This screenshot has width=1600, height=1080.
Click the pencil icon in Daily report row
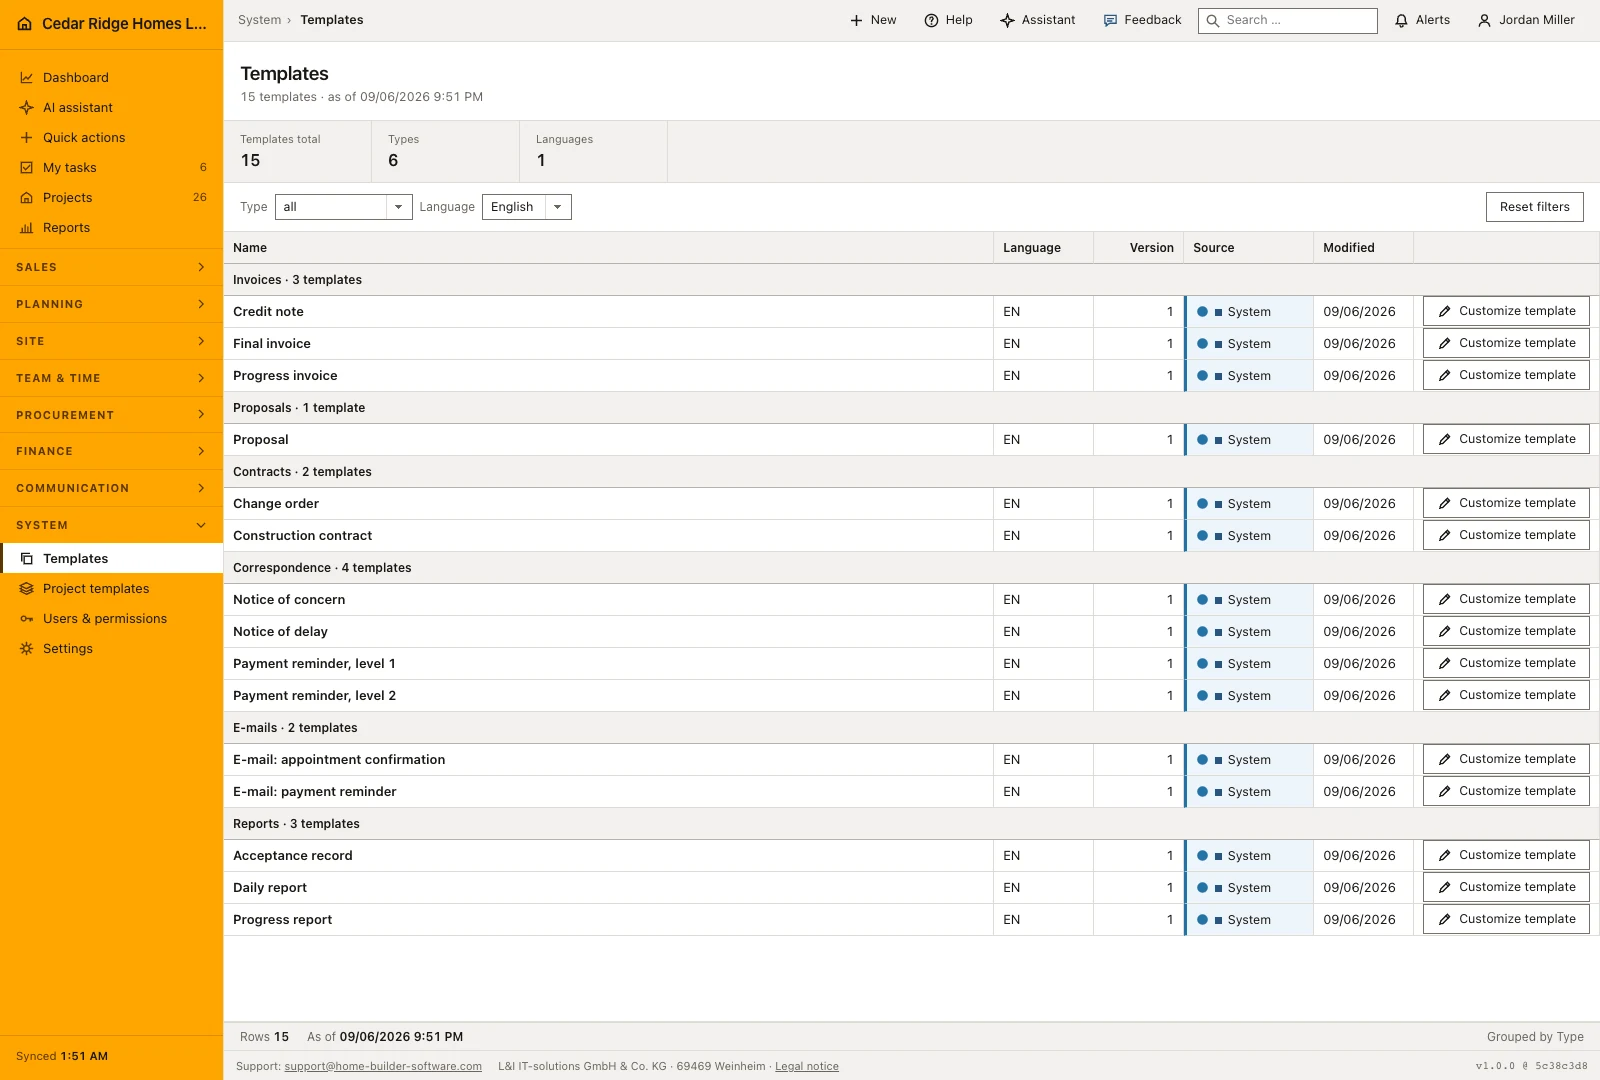(x=1444, y=888)
